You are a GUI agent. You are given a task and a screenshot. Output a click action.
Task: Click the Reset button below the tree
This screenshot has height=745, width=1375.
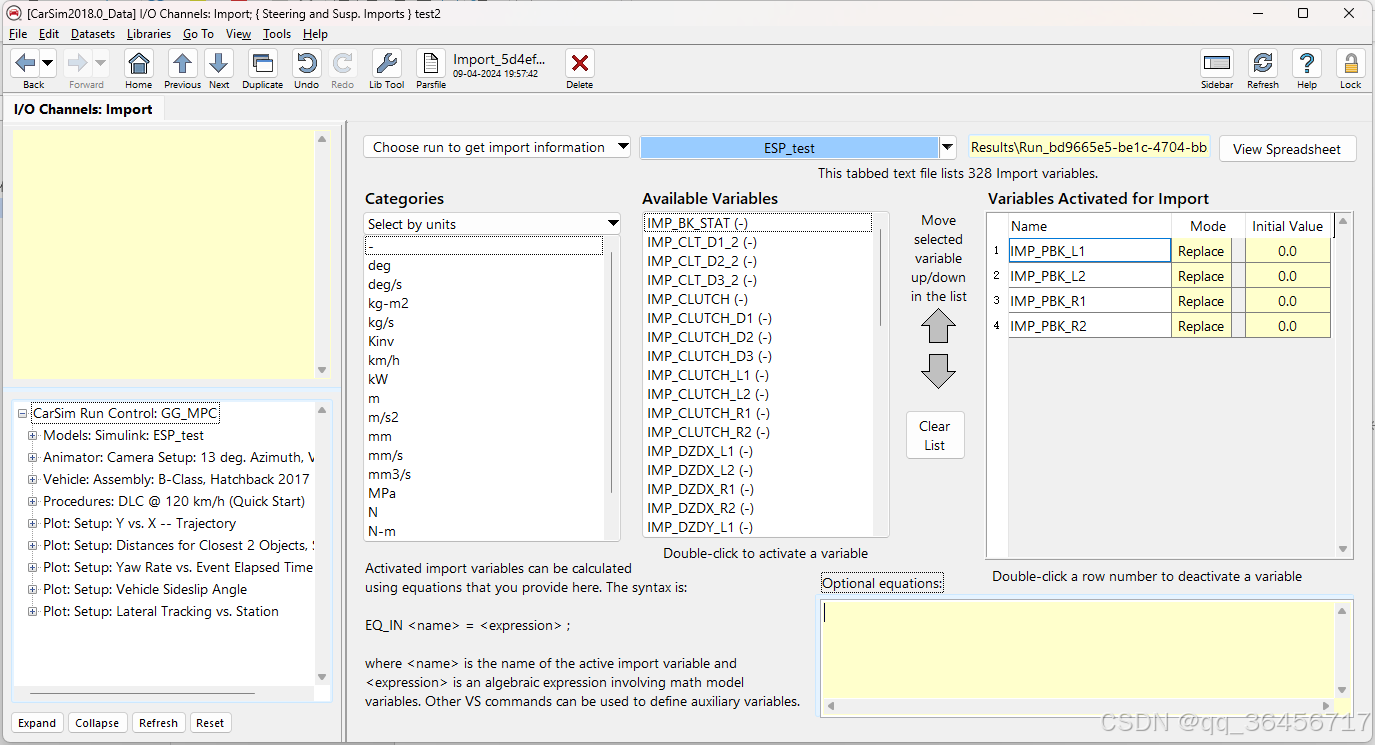[210, 723]
